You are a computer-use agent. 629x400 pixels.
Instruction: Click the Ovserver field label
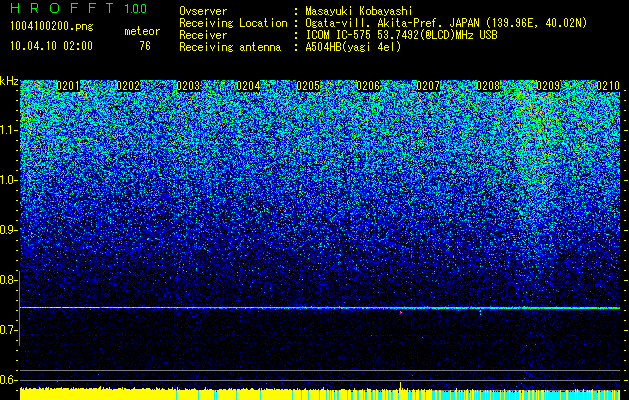coord(203,11)
